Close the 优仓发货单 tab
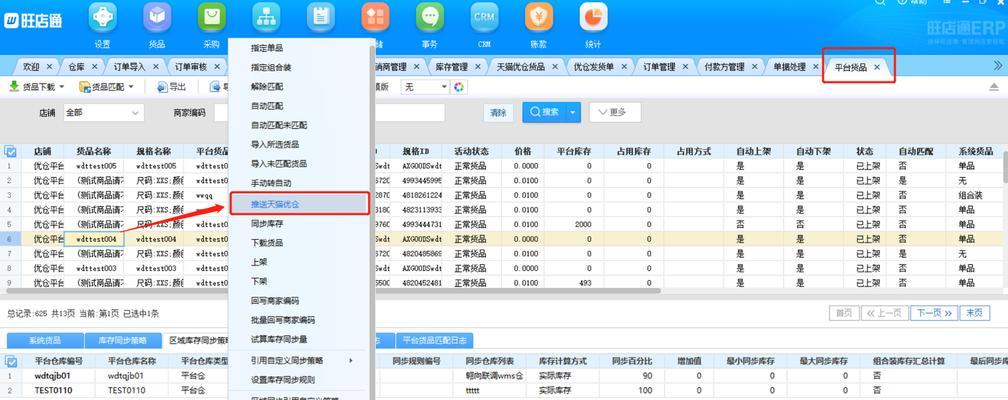 coord(624,66)
